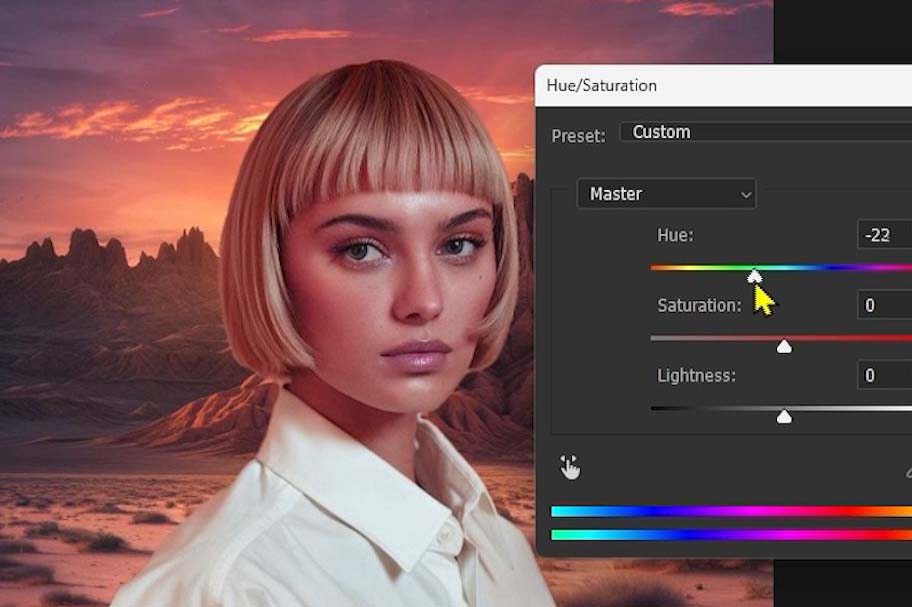Click the Lightness label text
Viewport: 912px width, 607px height.
pyautogui.click(x=696, y=376)
